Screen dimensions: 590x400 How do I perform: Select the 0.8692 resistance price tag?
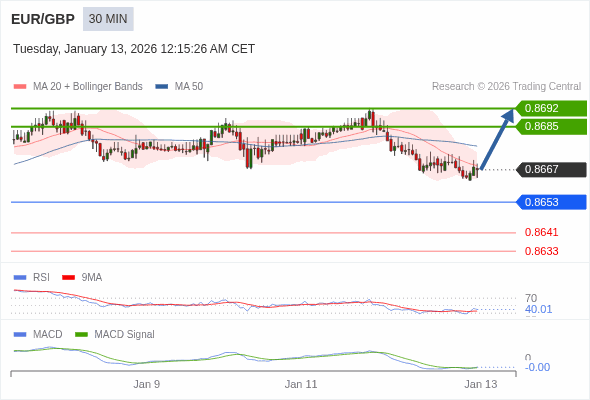pos(552,108)
